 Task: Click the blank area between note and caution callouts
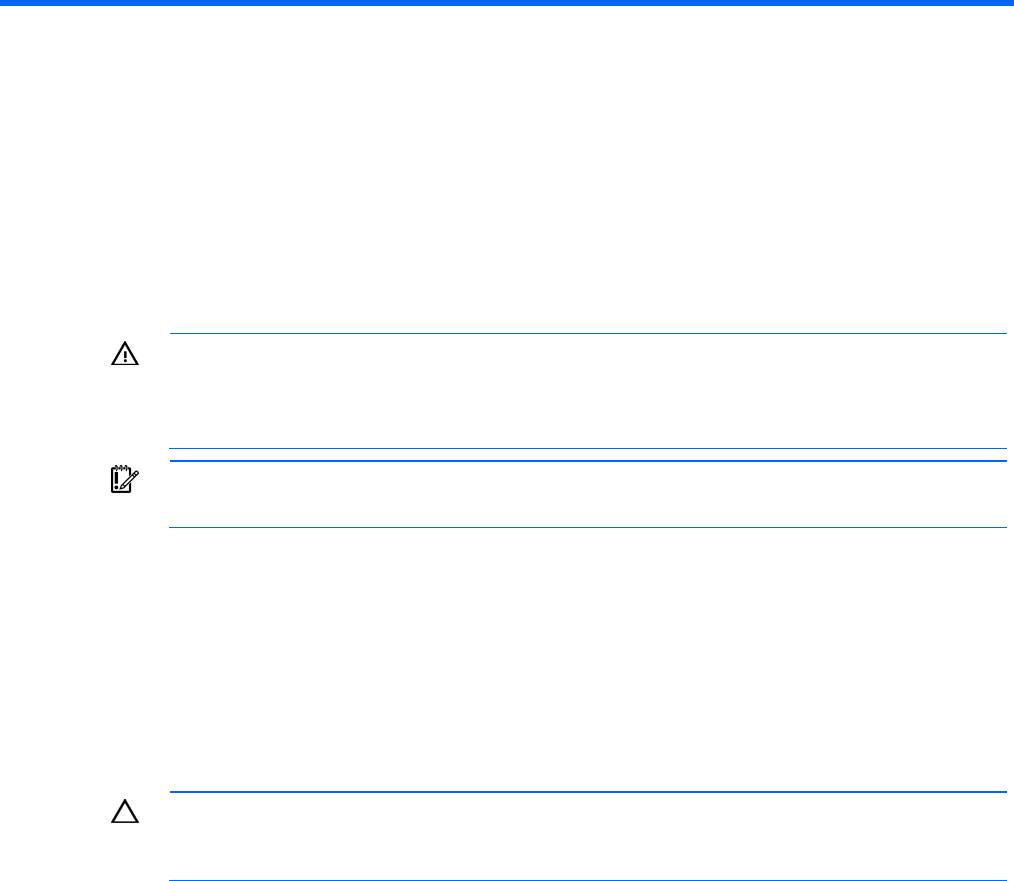[507, 659]
